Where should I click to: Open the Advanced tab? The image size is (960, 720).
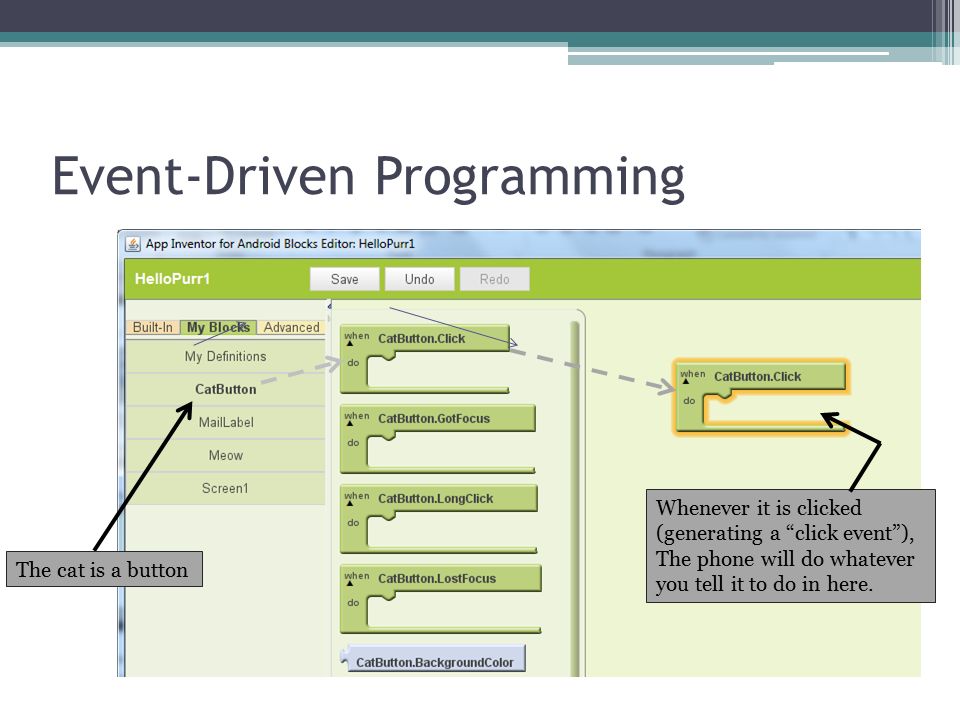(x=291, y=327)
